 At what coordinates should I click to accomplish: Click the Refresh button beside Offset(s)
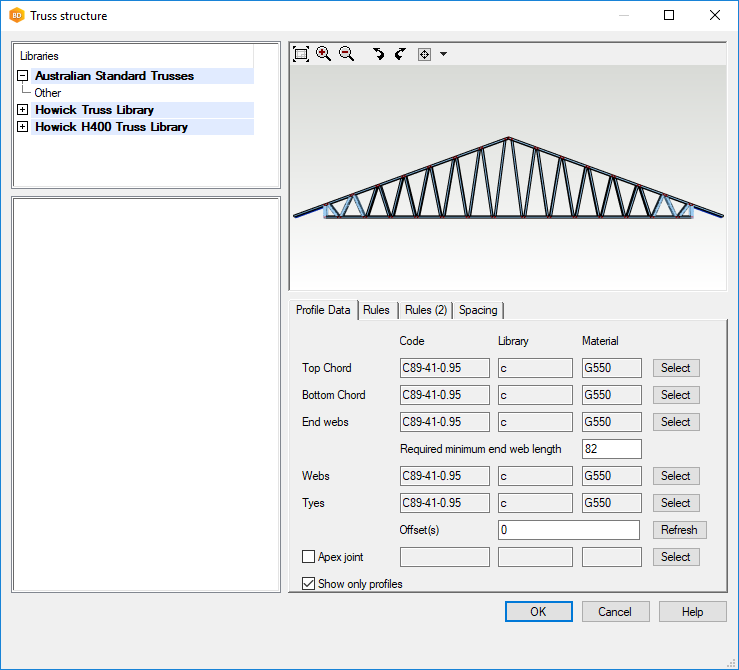pyautogui.click(x=680, y=530)
